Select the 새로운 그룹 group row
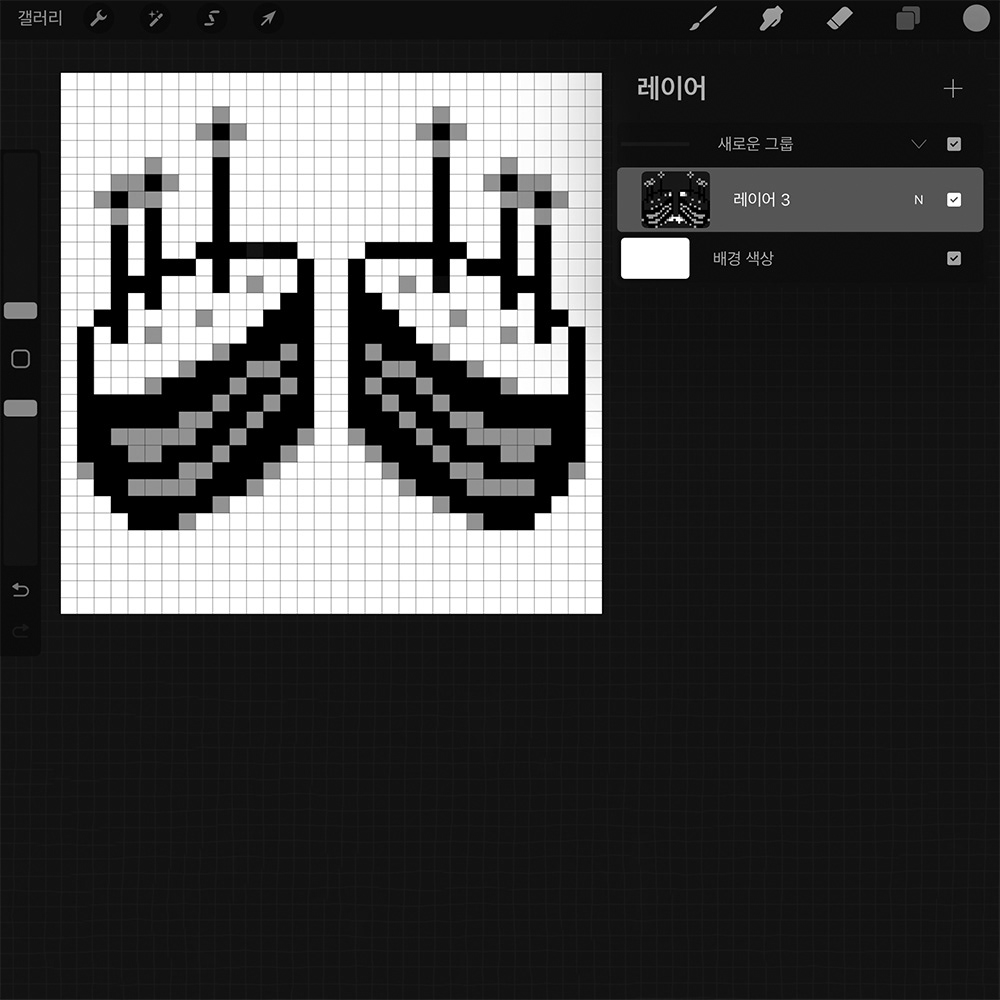 coord(800,144)
